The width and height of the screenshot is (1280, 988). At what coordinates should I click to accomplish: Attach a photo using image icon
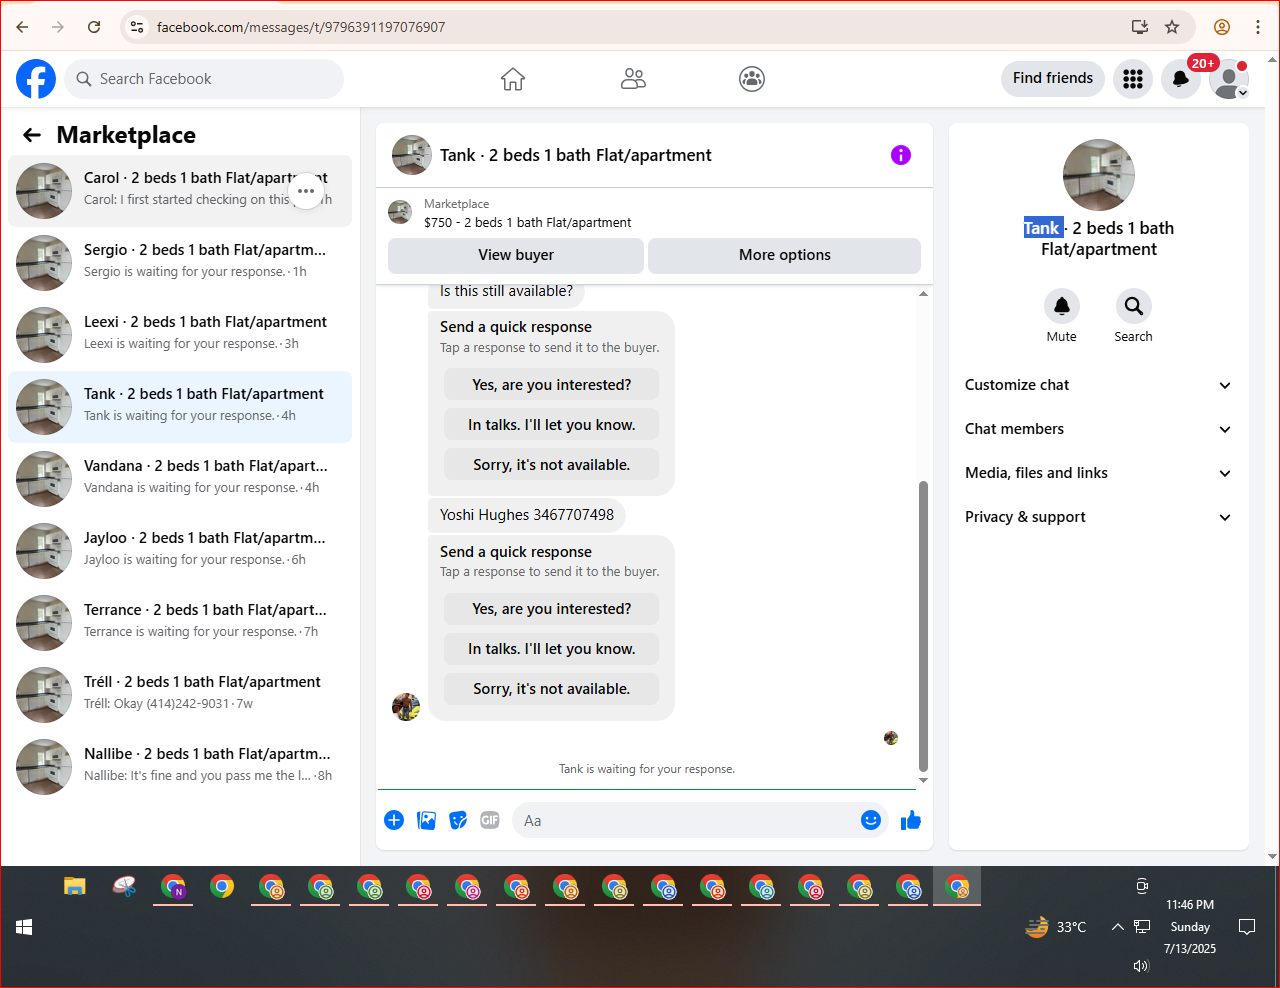(x=426, y=820)
